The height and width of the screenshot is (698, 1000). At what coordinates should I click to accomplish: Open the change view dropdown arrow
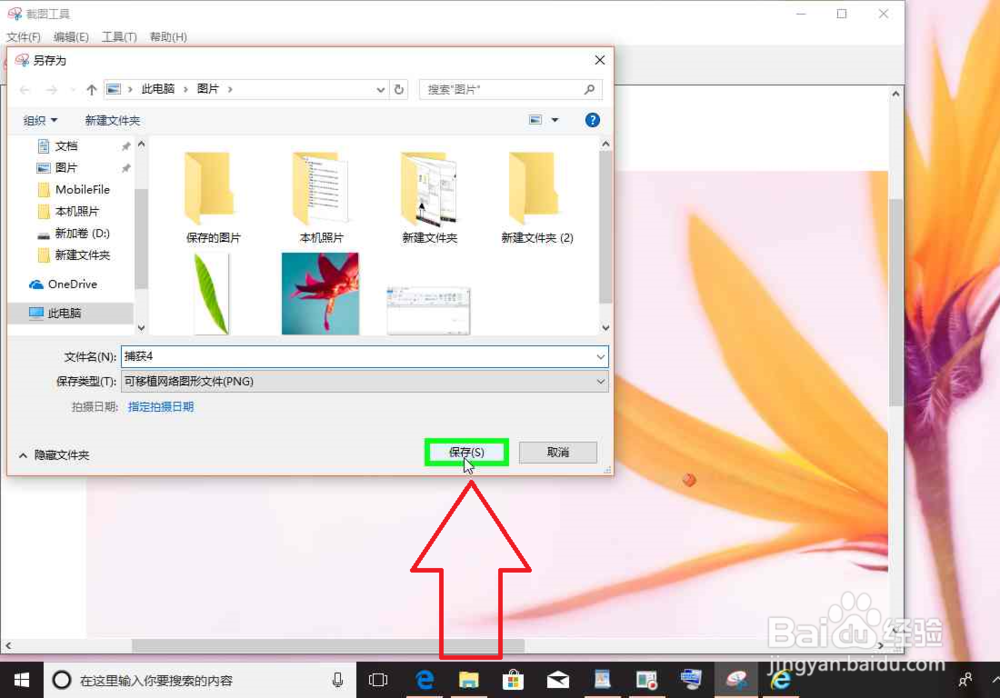pos(553,119)
